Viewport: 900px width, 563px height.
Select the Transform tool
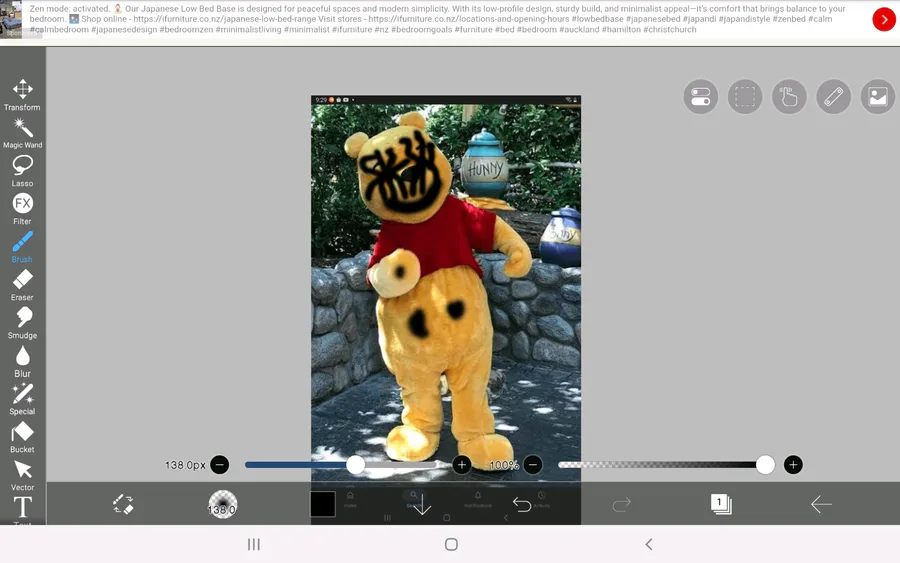[22, 95]
